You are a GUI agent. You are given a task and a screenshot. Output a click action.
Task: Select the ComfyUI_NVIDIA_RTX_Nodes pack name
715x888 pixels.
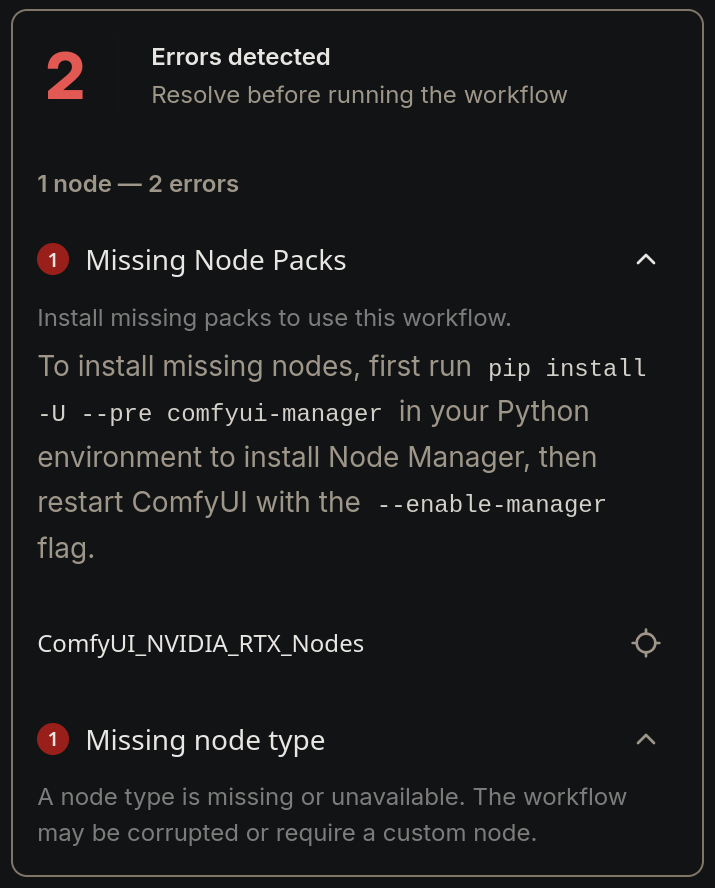(x=200, y=644)
